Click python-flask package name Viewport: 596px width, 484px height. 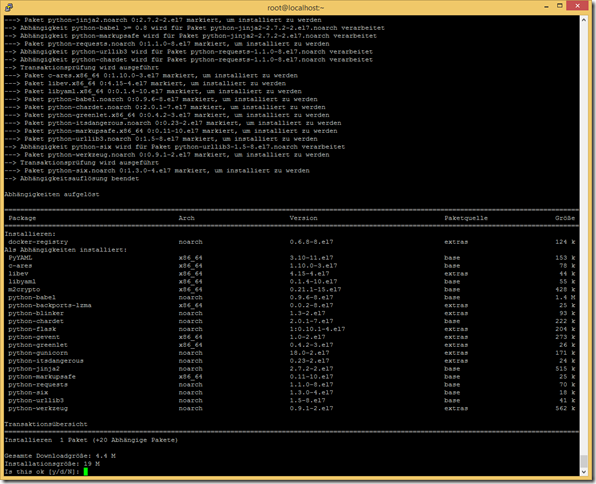tap(32, 329)
